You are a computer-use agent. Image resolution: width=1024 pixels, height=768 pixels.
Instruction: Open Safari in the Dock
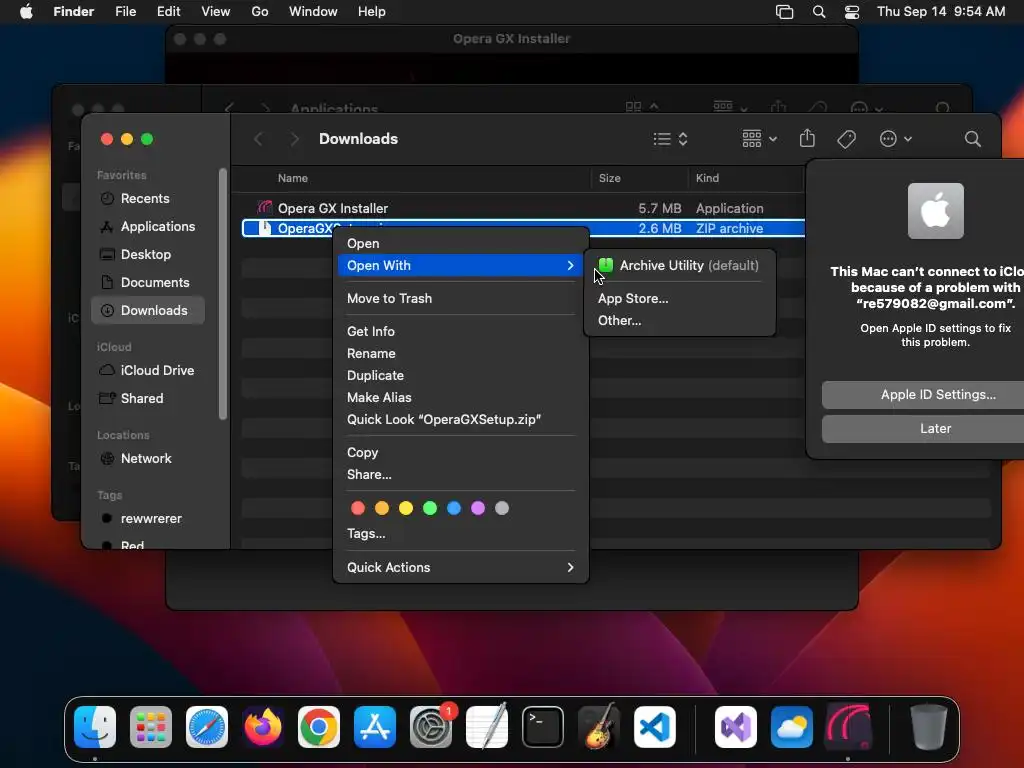tap(207, 727)
